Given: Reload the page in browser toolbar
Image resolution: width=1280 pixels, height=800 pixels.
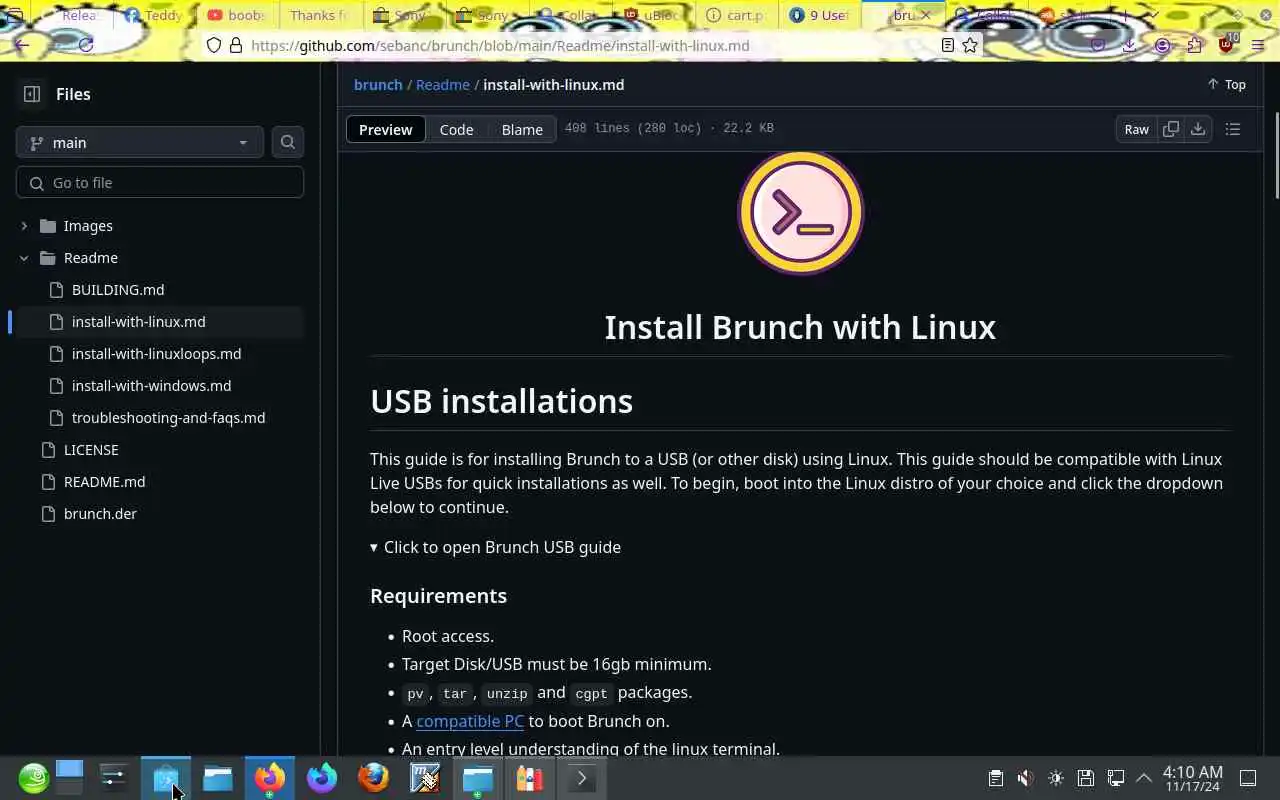Looking at the screenshot, I should point(86,45).
